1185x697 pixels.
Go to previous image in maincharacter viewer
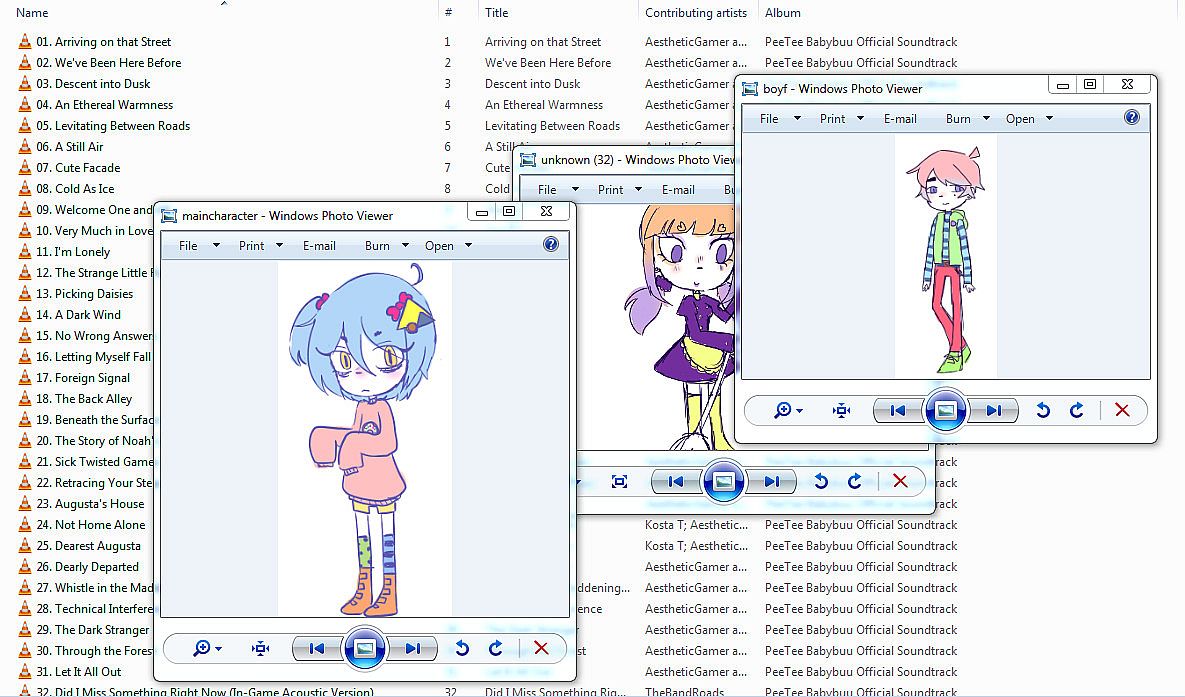317,648
